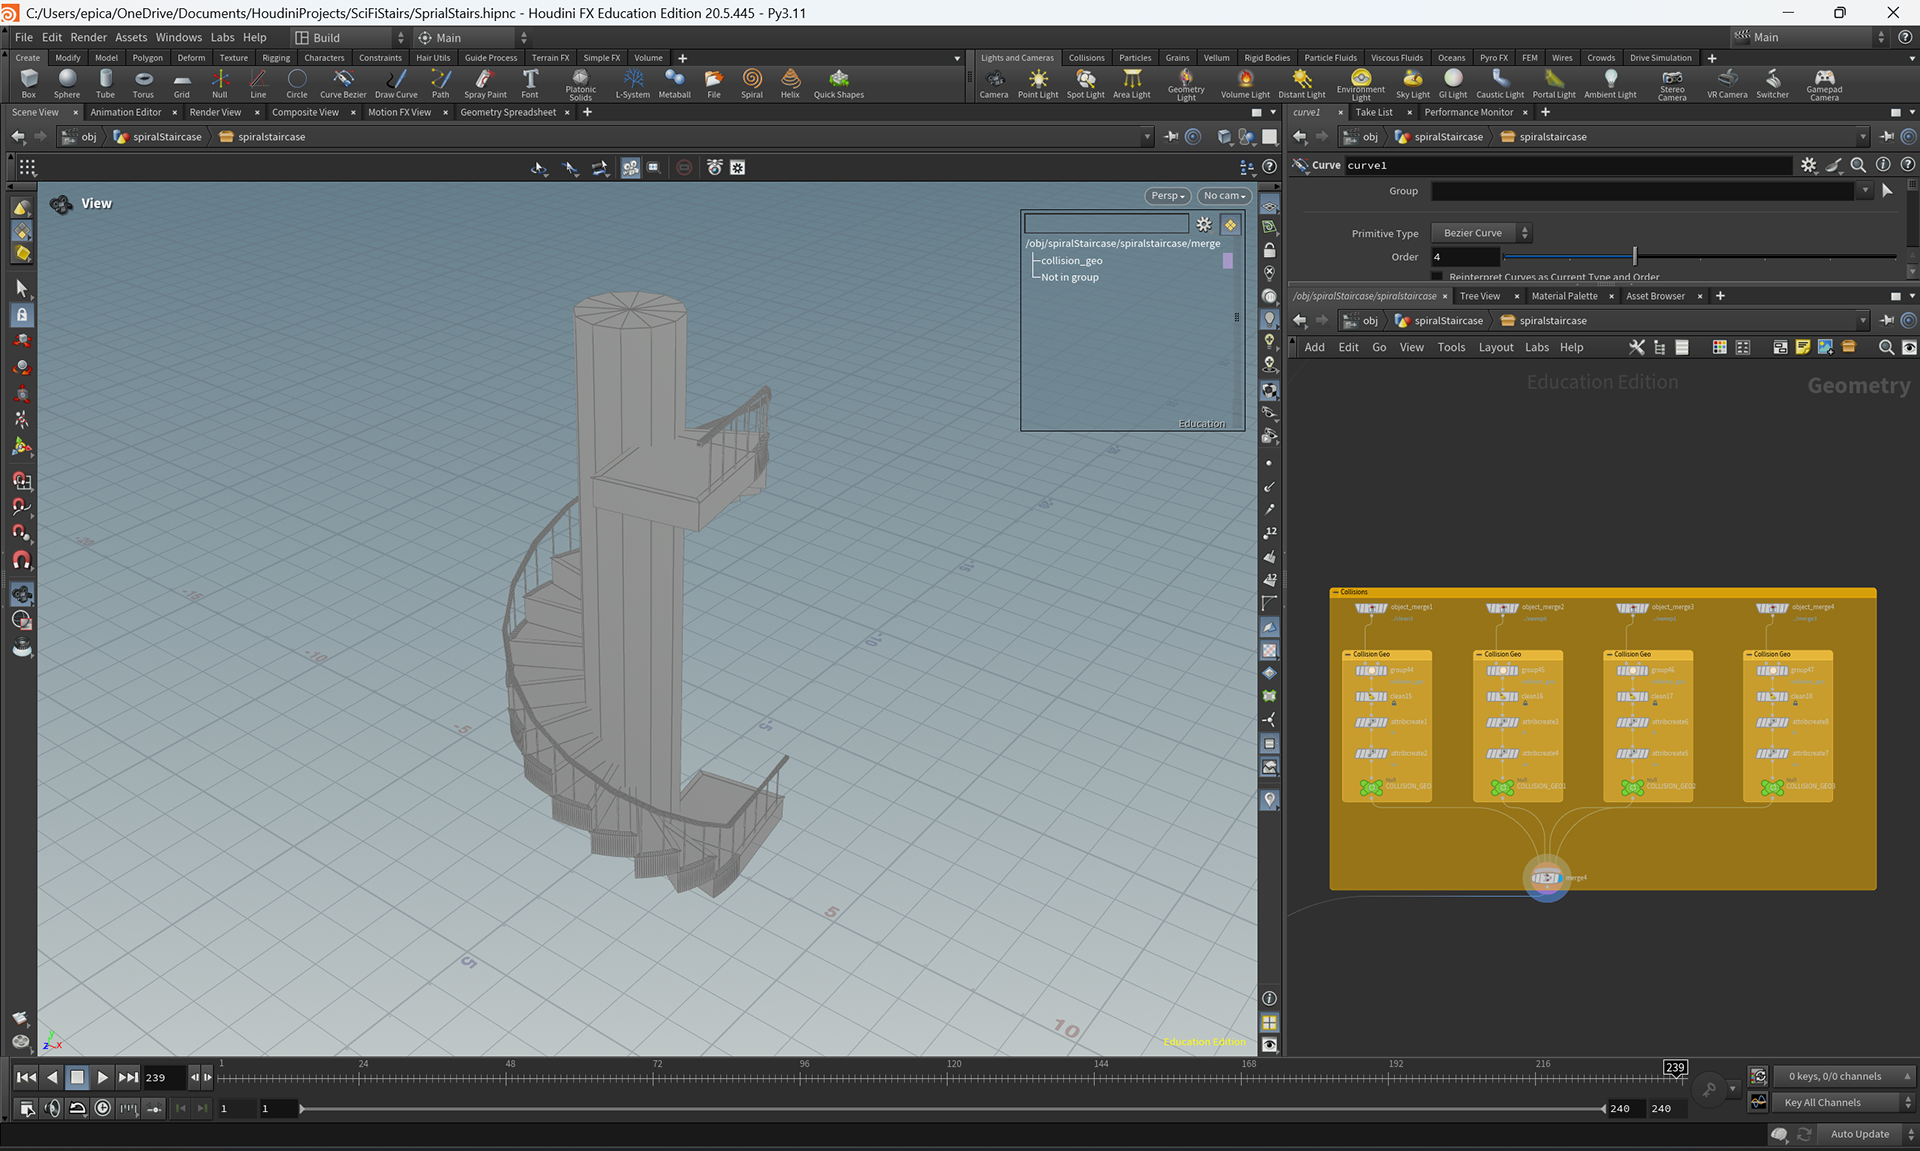Toggle loop playback mode button
This screenshot has width=1920, height=1151.
pos(77,1108)
